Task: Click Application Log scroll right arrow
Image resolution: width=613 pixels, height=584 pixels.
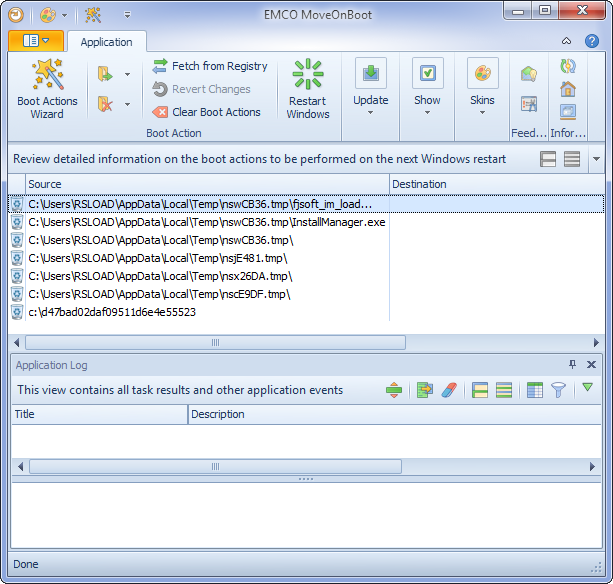Action: coord(592,467)
